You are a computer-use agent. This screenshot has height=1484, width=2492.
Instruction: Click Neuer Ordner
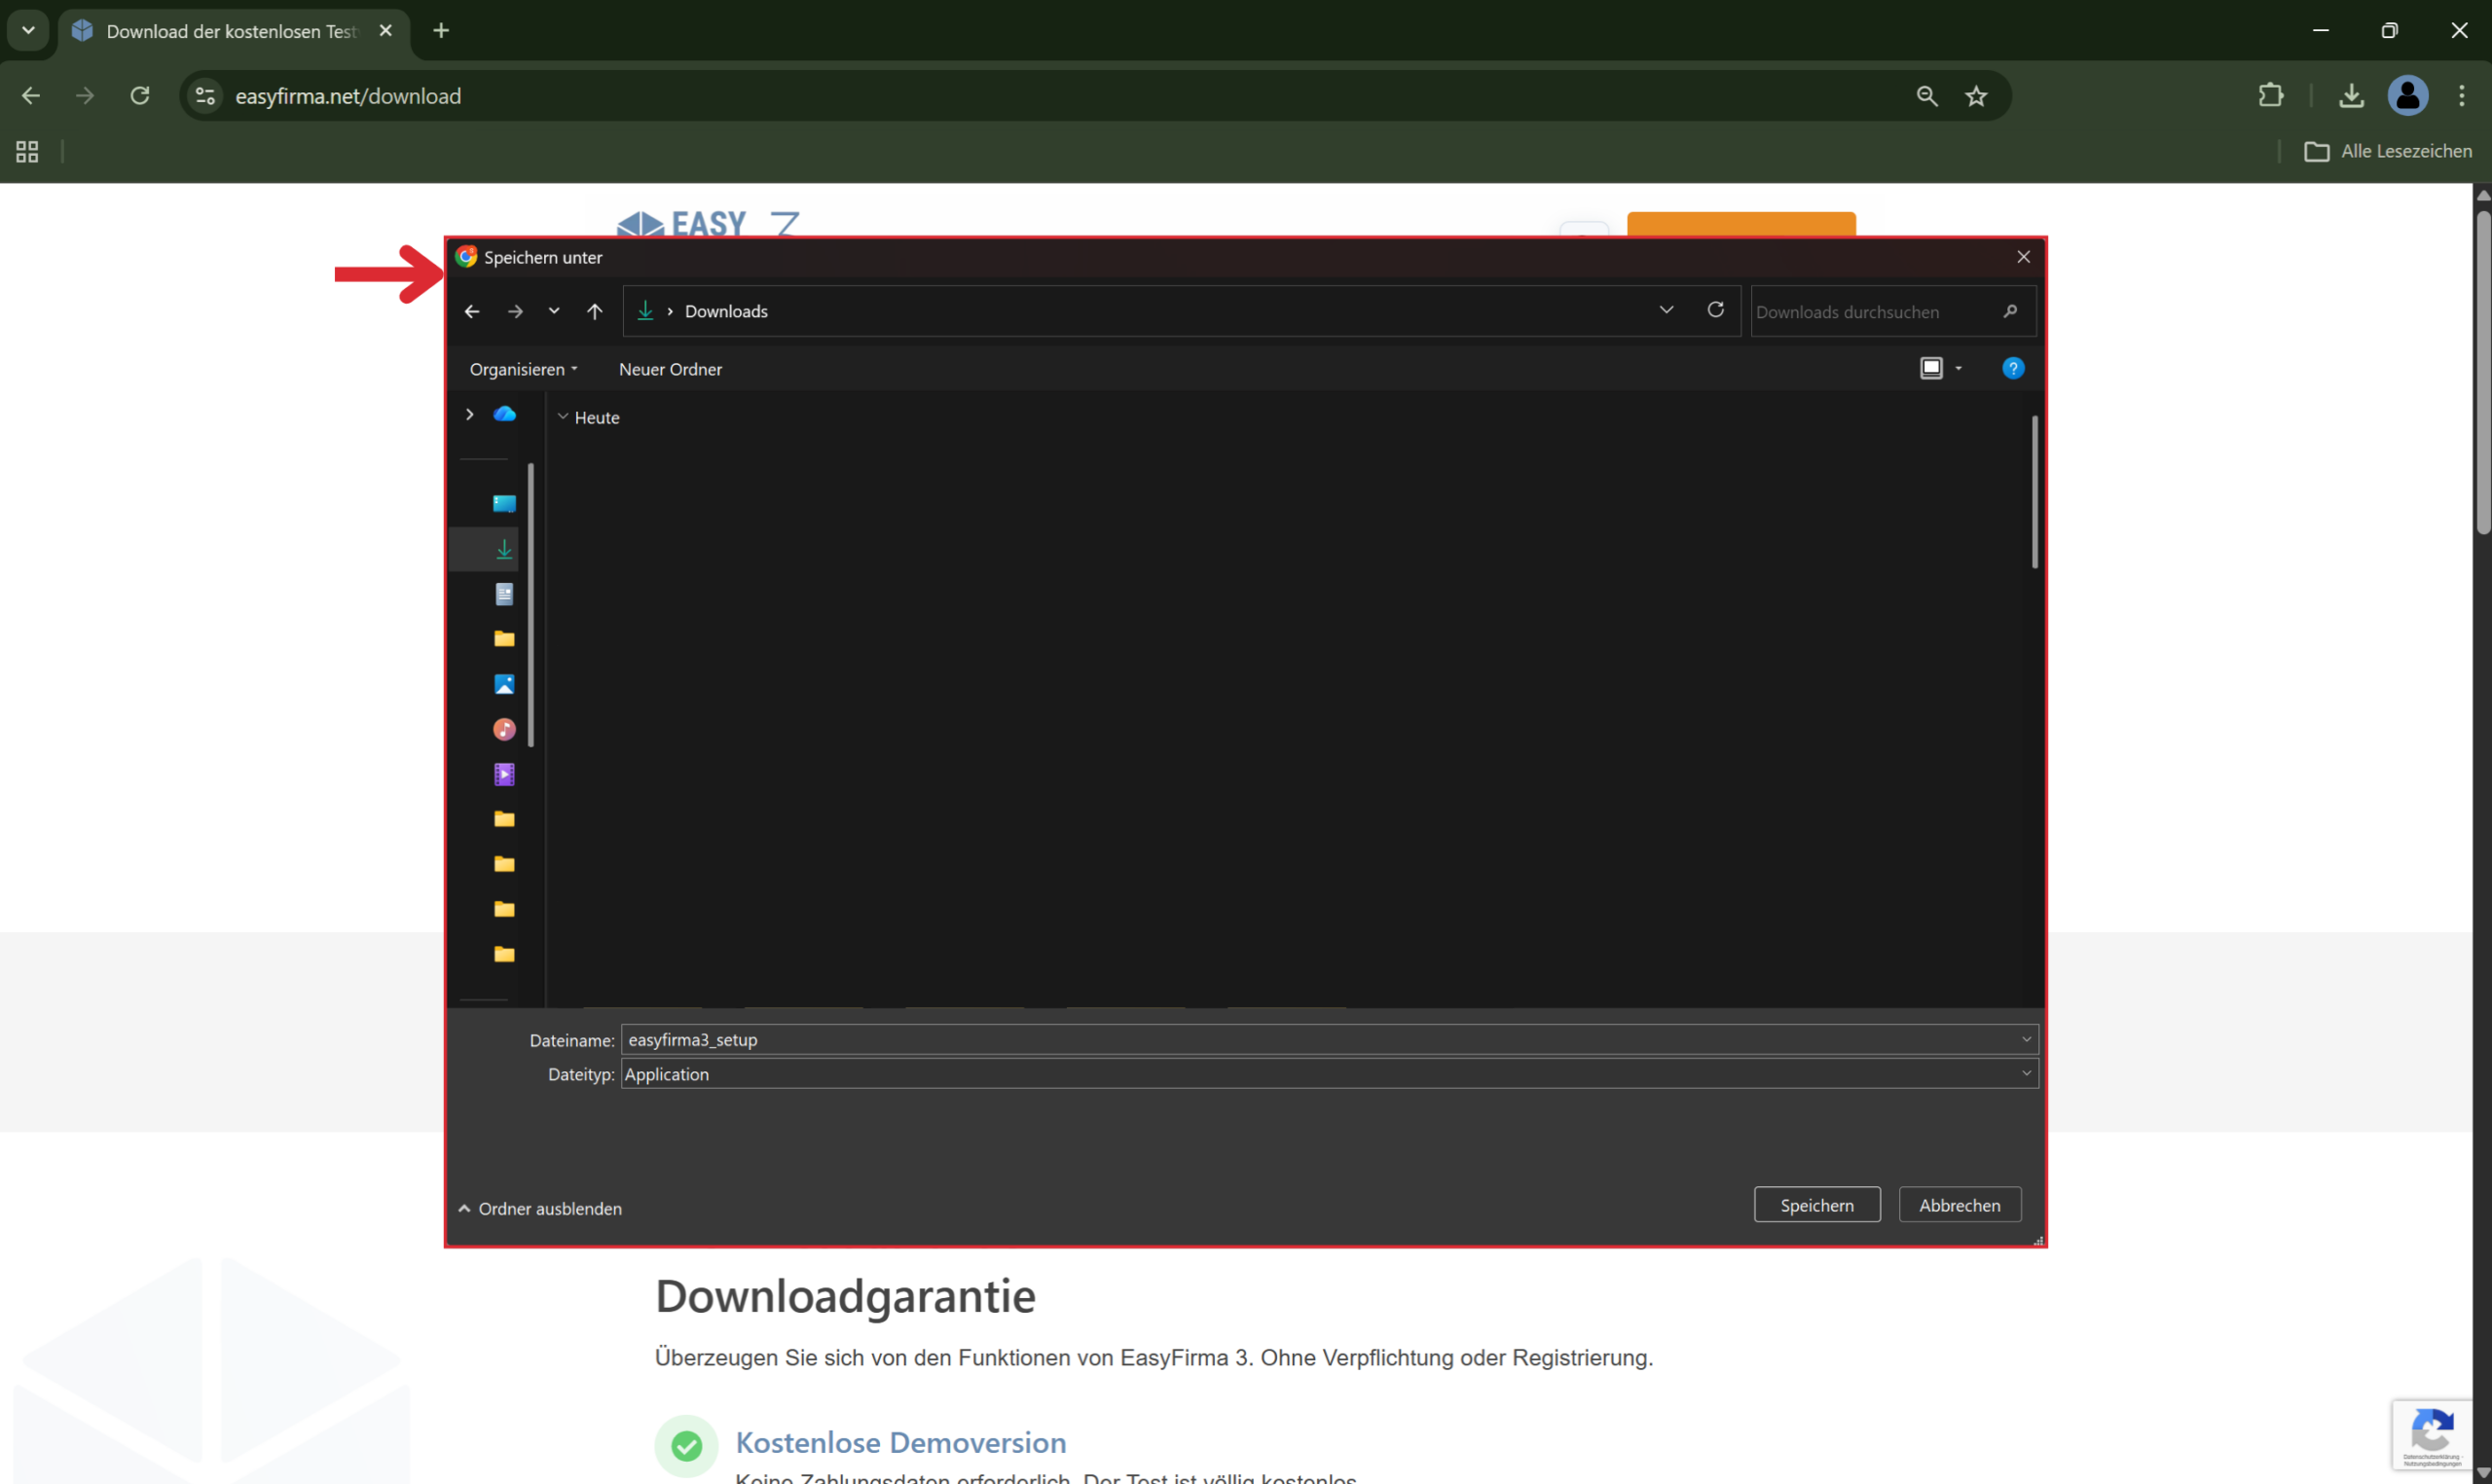coord(670,370)
